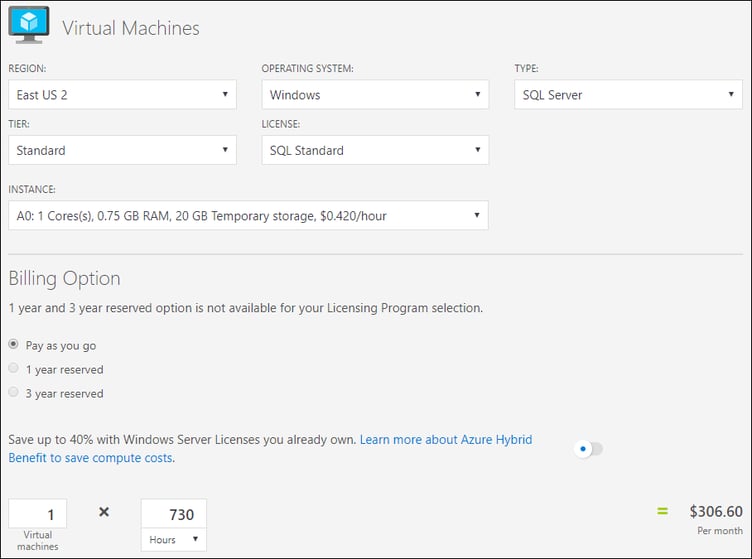Screen dimensions: 752x559
Task: Click the REGION: field label
Action: [27, 69]
